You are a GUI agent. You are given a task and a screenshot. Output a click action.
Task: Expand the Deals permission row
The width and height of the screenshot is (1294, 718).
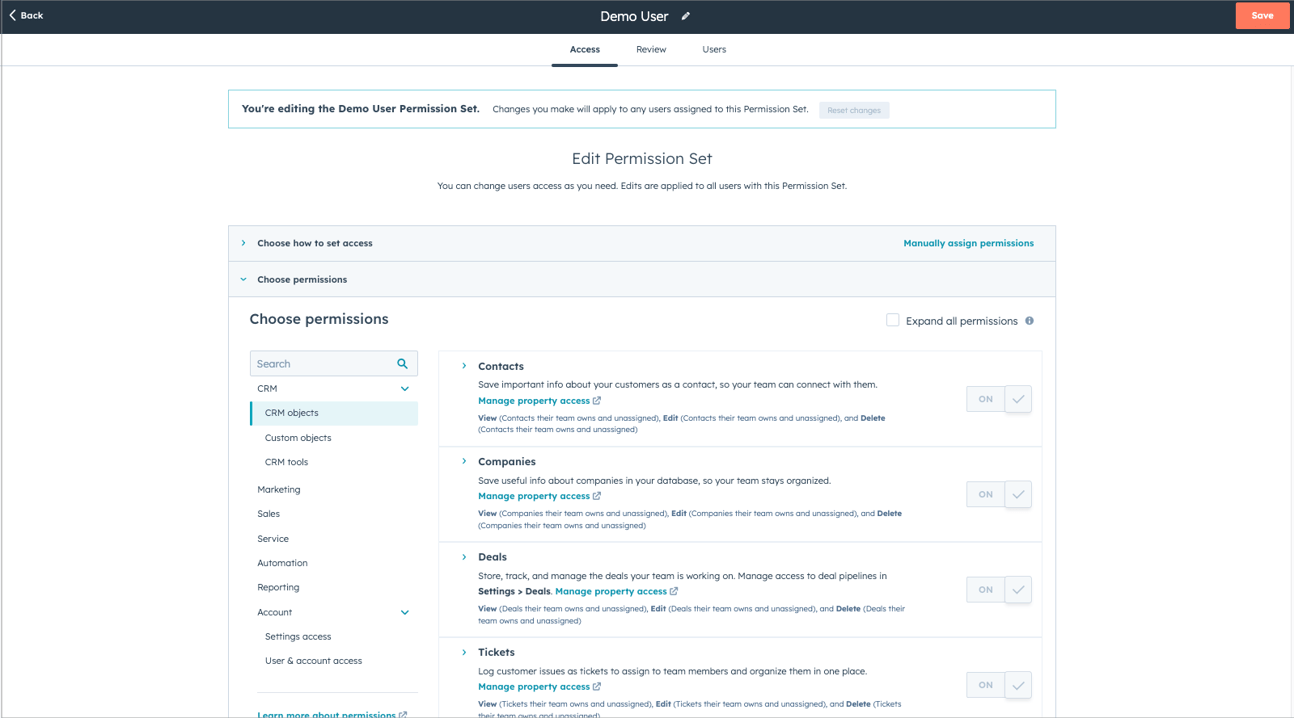[x=464, y=556]
